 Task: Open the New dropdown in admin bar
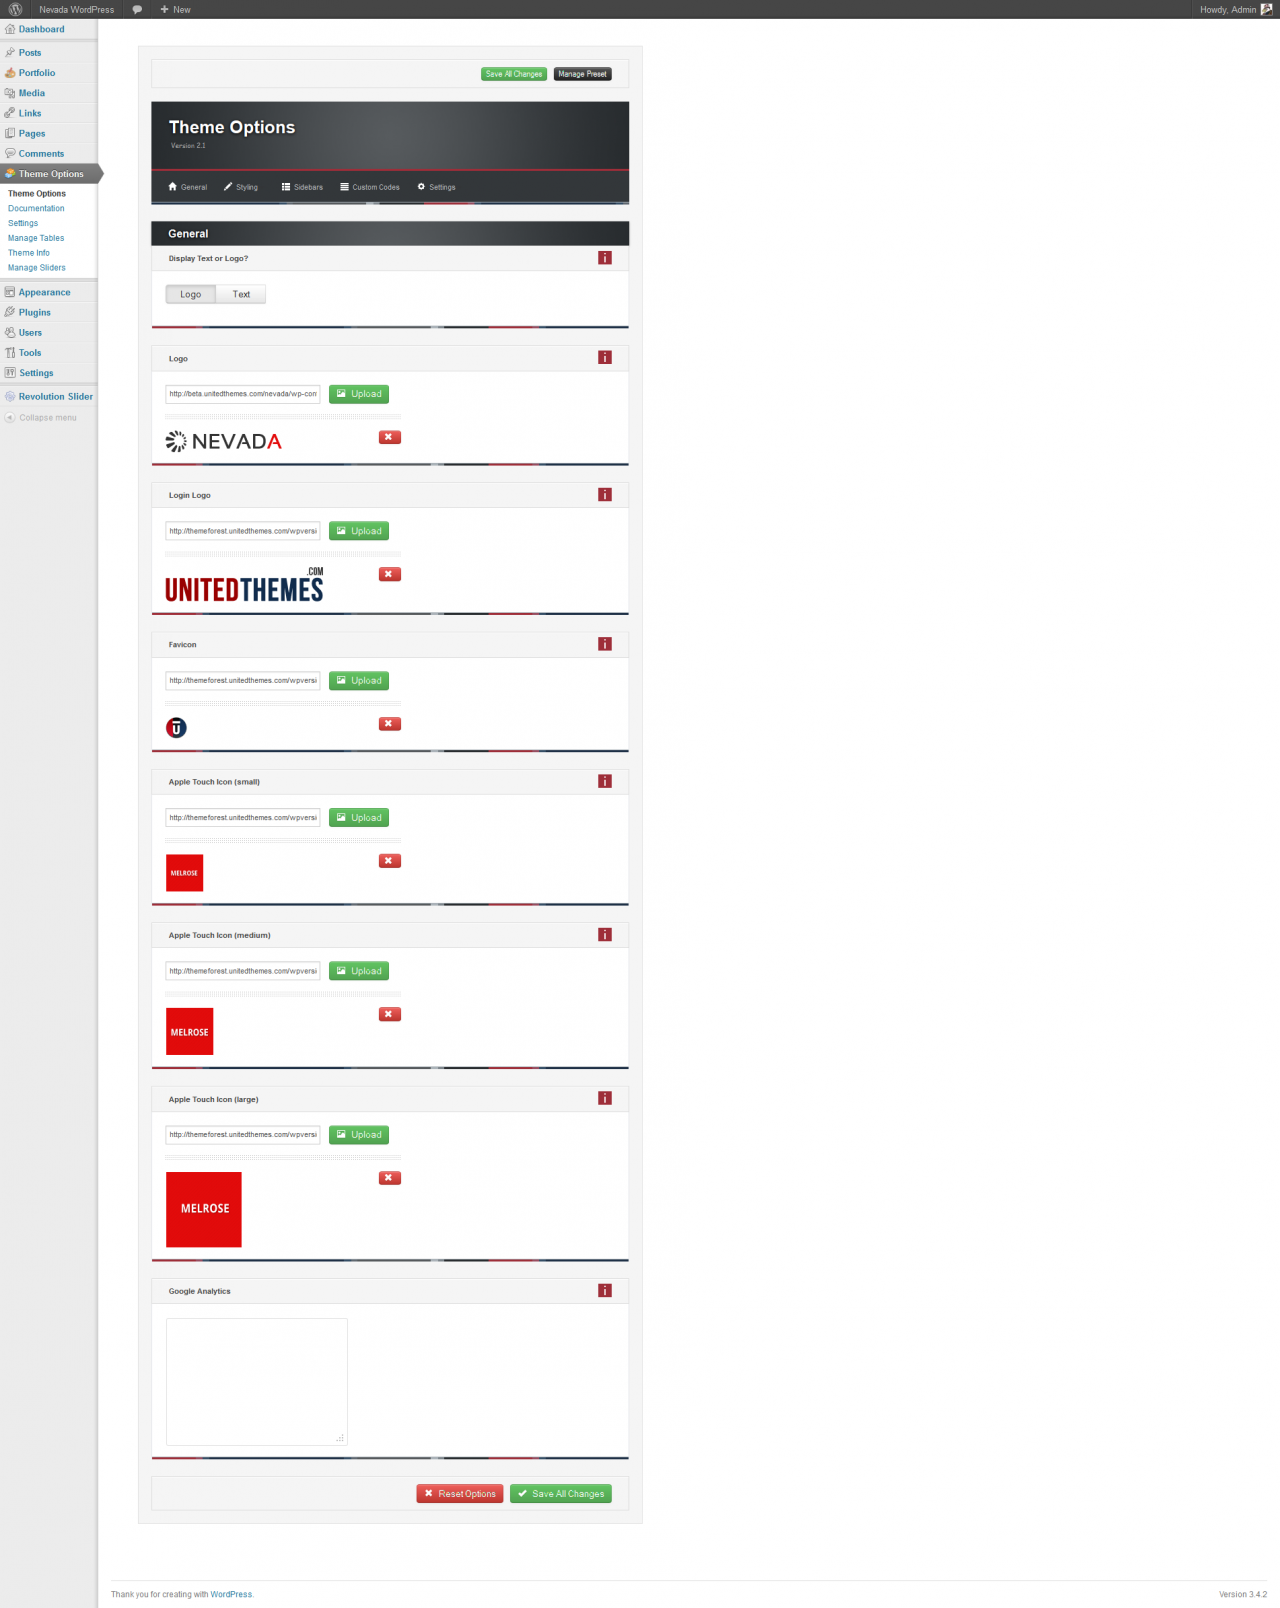click(x=176, y=9)
